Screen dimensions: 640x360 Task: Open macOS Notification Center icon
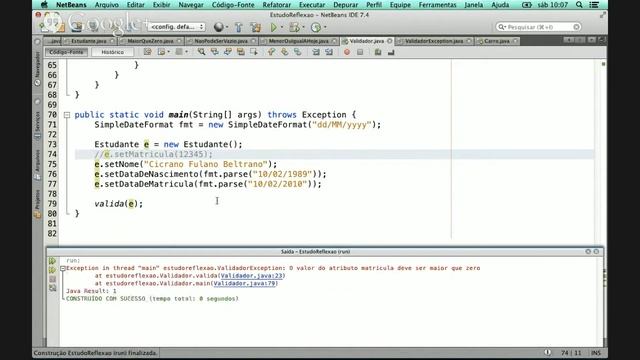click(594, 5)
